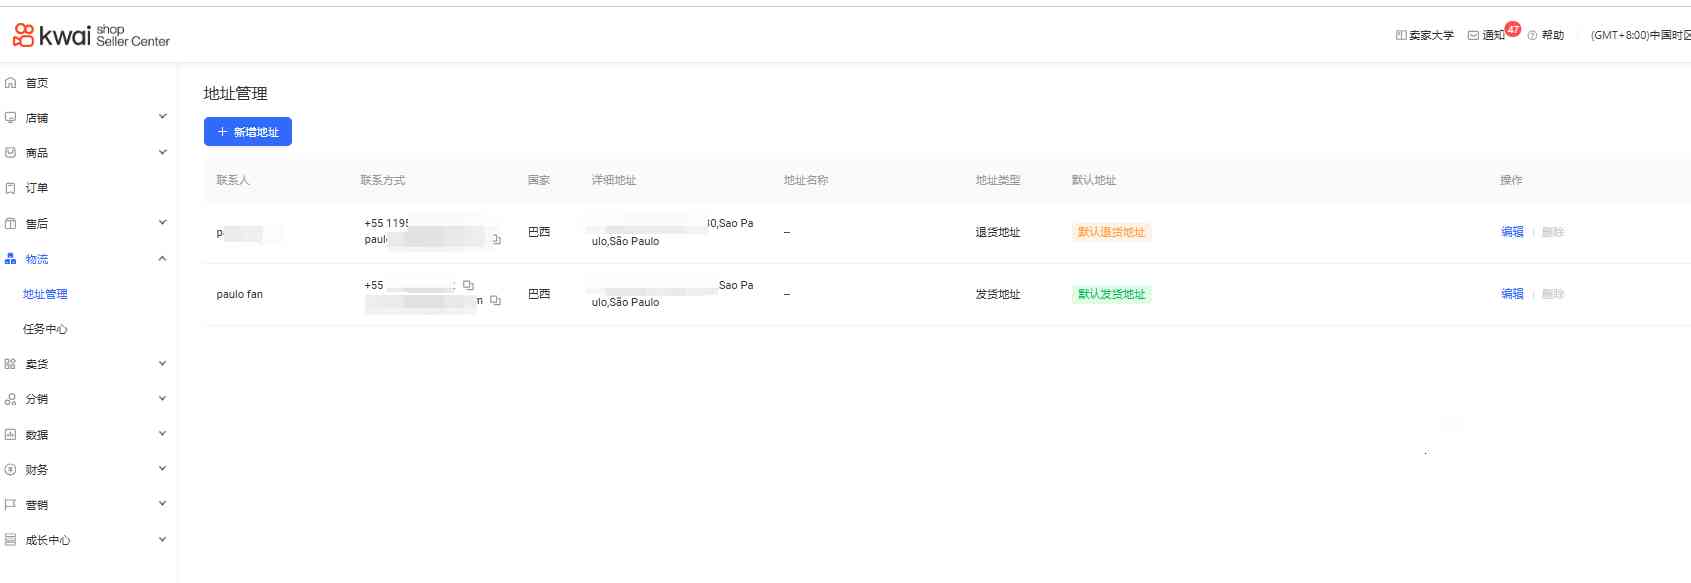The image size is (1691, 583).
Task: Click the 联系方式 column header
Action: 383,180
